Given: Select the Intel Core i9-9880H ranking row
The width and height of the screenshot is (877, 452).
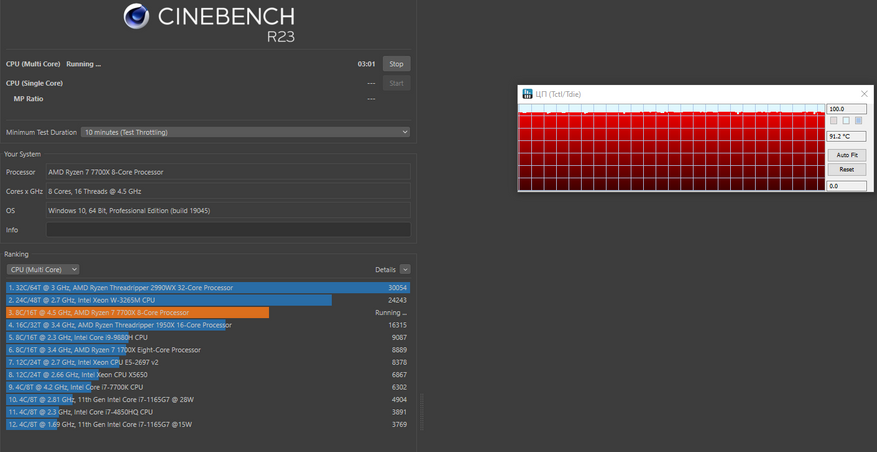Looking at the screenshot, I should (x=208, y=337).
